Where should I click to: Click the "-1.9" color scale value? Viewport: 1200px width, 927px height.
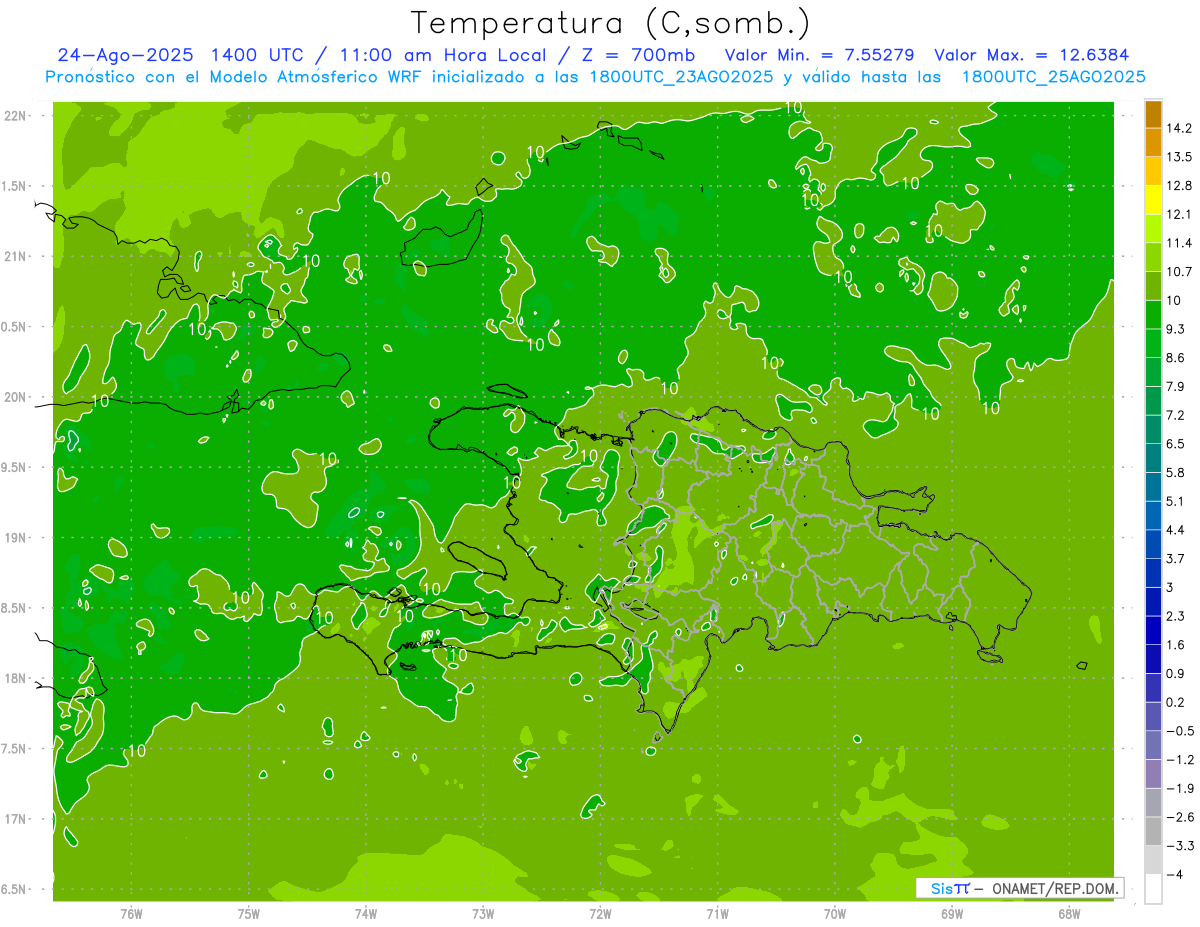[1179, 788]
